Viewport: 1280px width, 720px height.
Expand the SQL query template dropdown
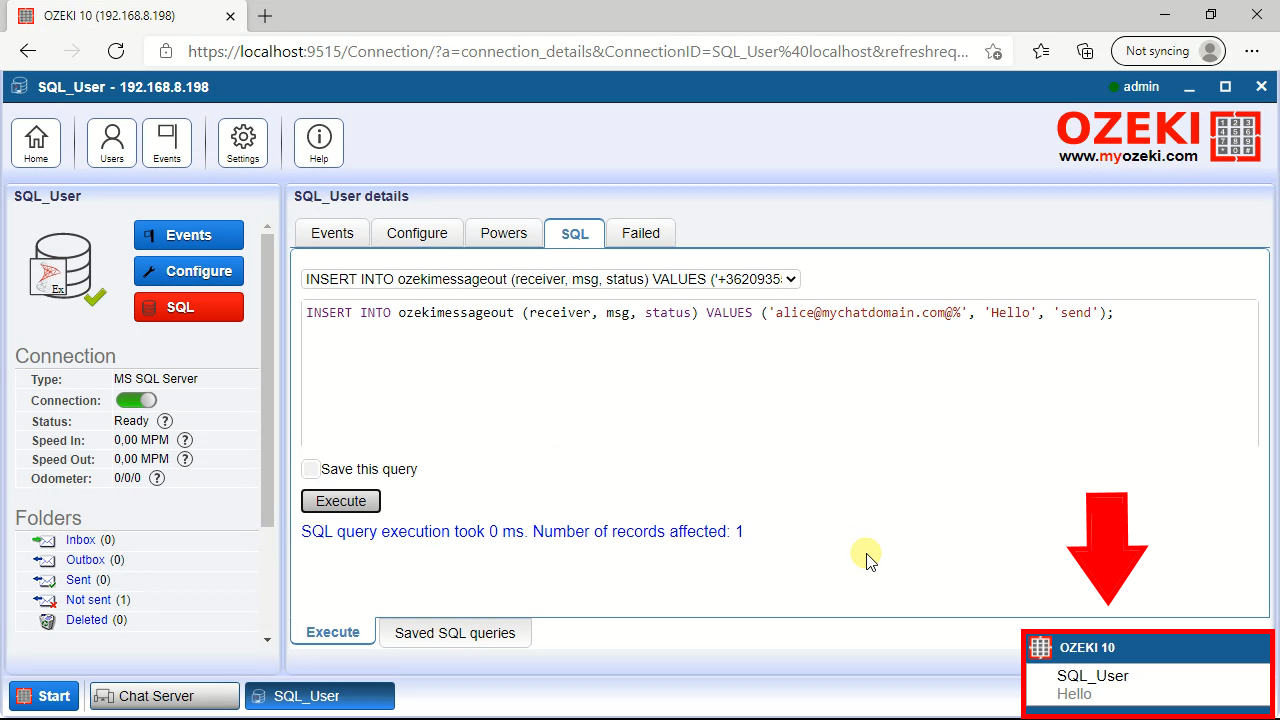click(x=551, y=279)
